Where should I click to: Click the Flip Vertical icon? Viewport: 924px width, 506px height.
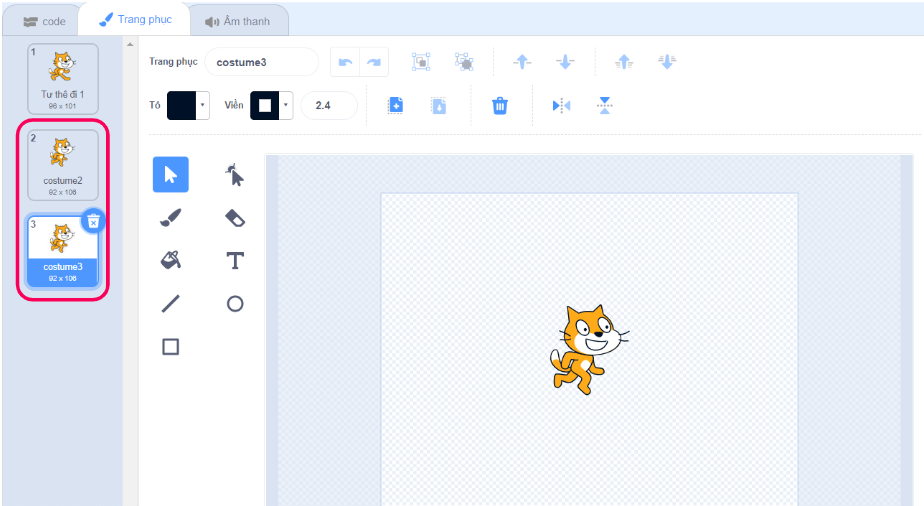(605, 106)
